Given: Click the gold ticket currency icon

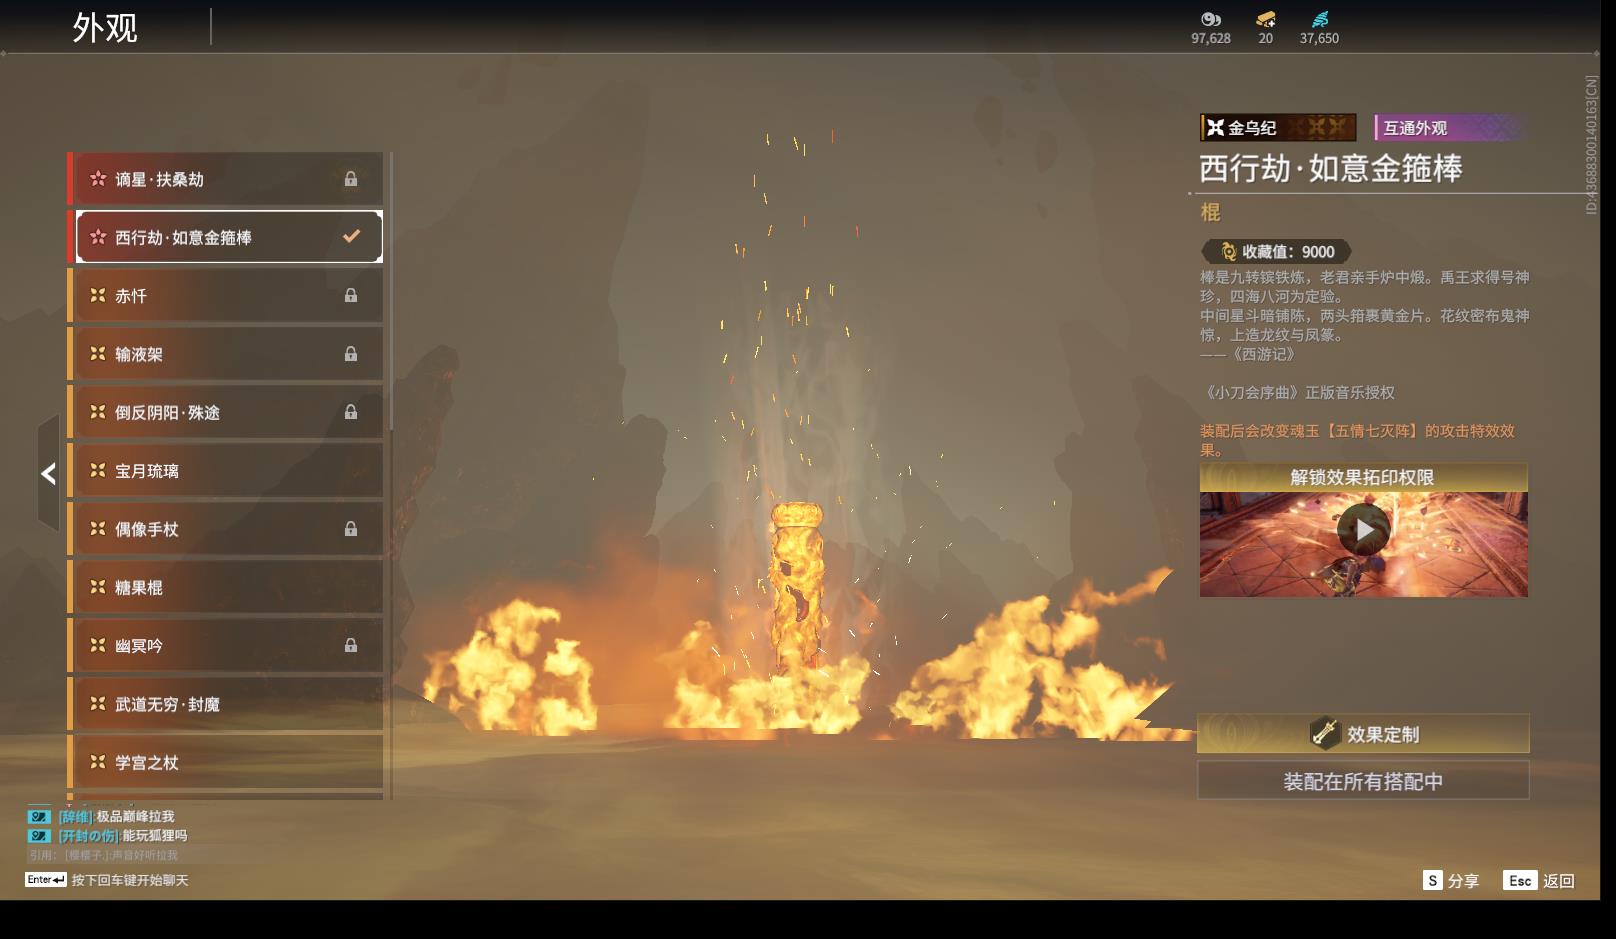Looking at the screenshot, I should (1265, 19).
